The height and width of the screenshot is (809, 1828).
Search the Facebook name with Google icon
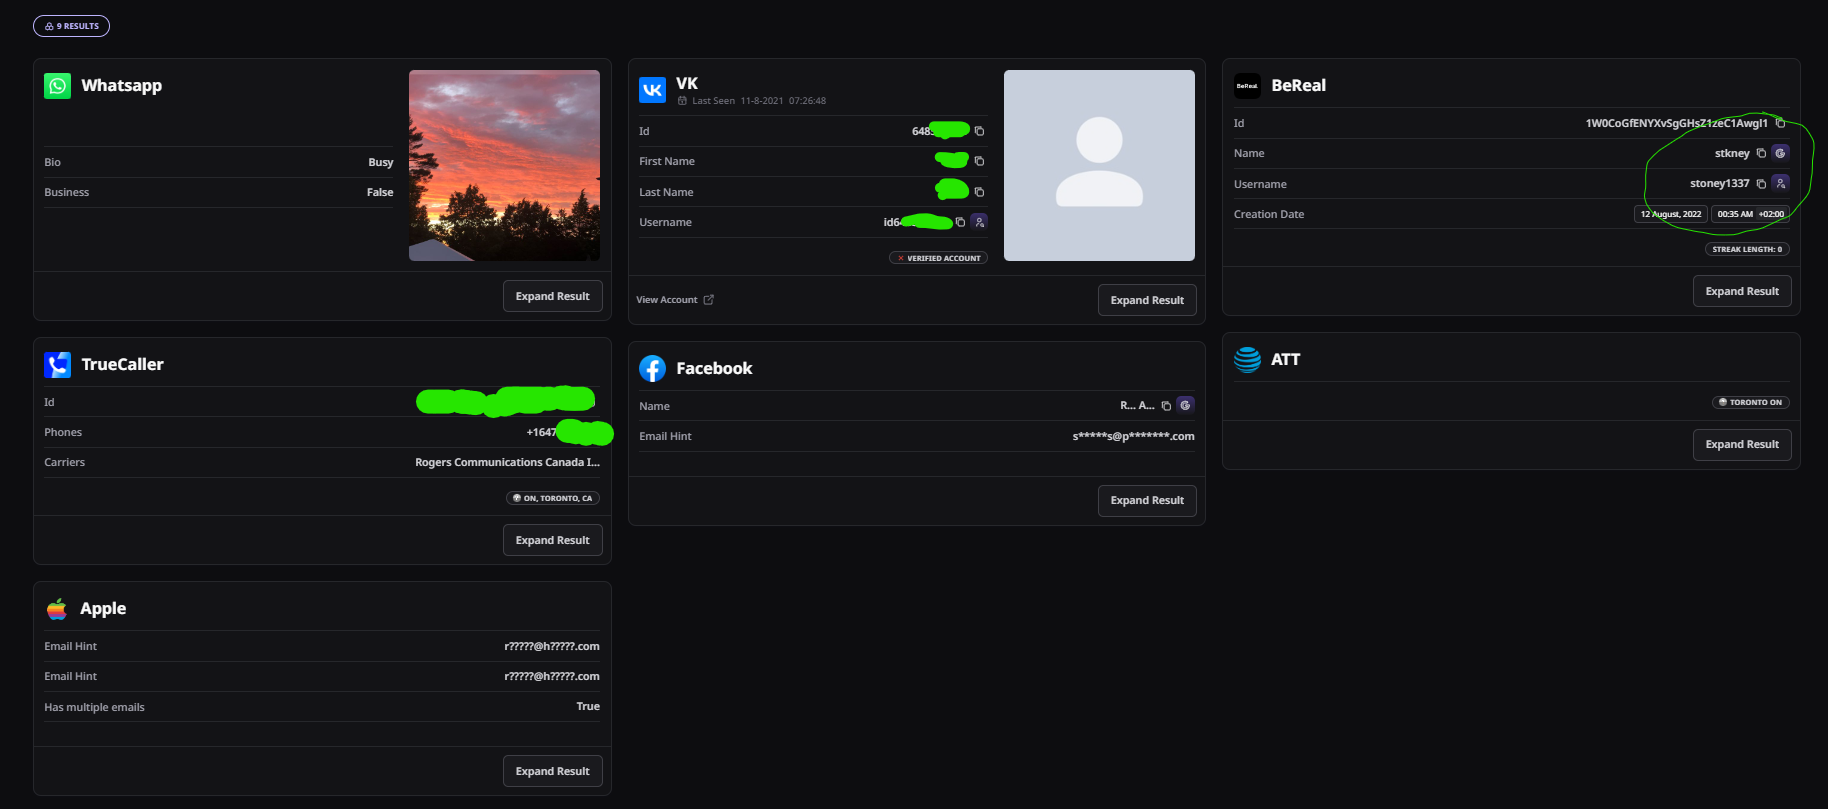1185,405
